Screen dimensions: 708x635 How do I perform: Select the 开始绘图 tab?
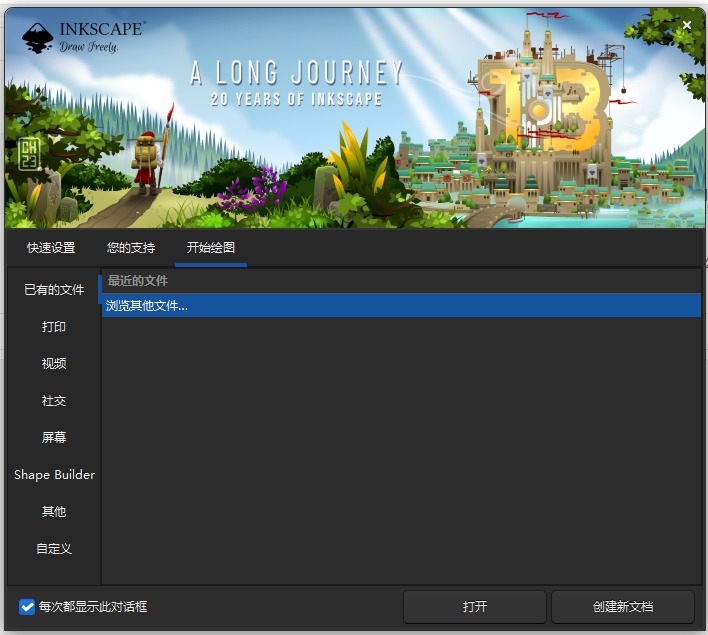pyautogui.click(x=211, y=248)
